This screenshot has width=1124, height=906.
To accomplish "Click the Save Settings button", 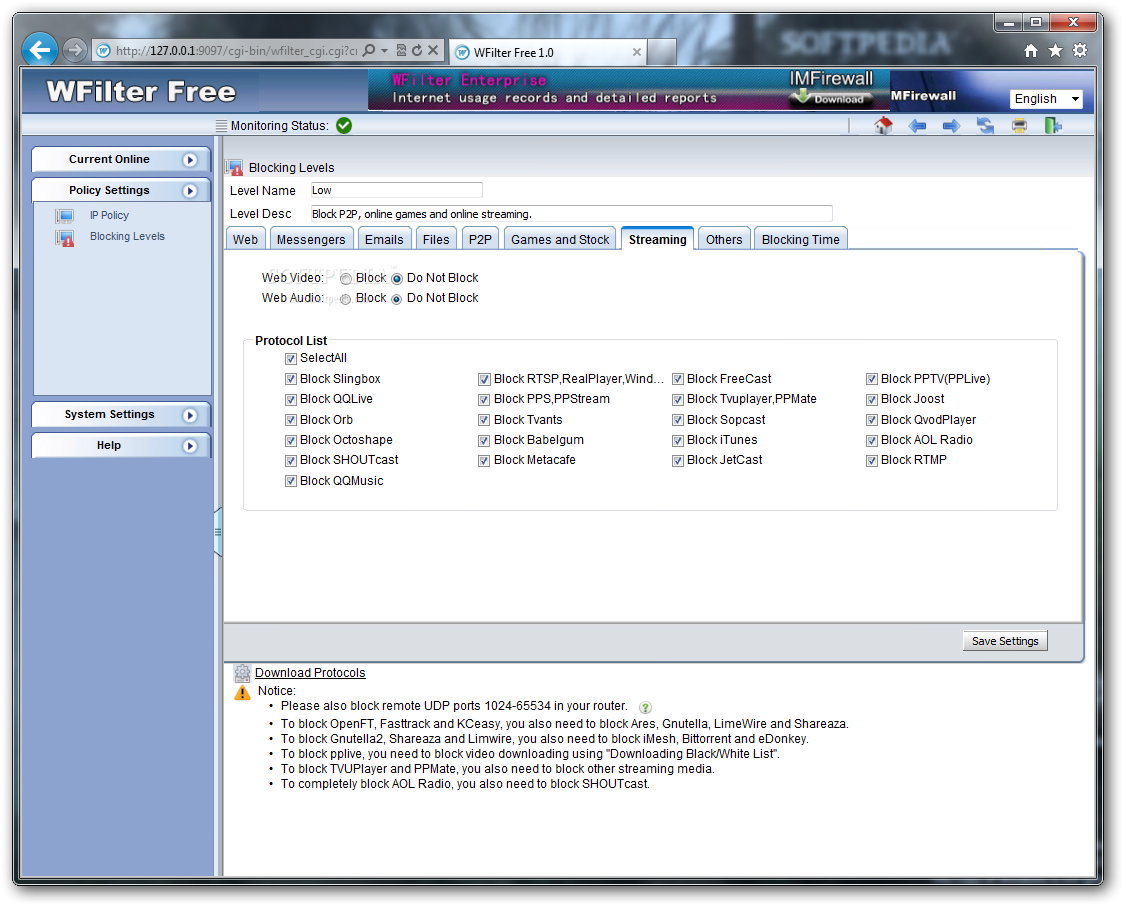I will [1005, 641].
